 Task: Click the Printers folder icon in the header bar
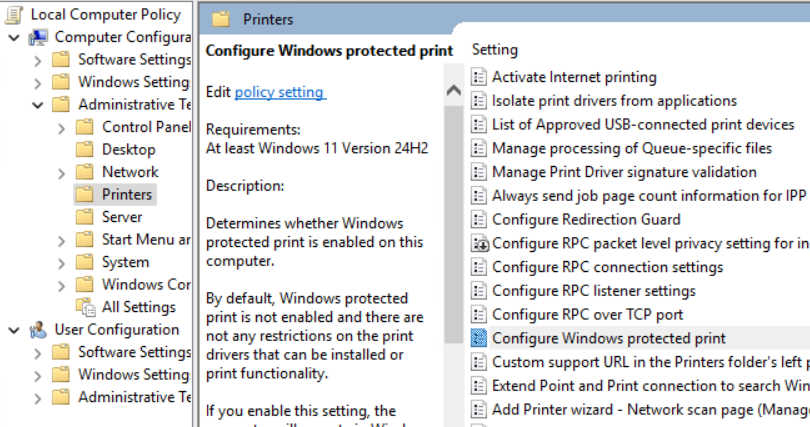(x=221, y=20)
